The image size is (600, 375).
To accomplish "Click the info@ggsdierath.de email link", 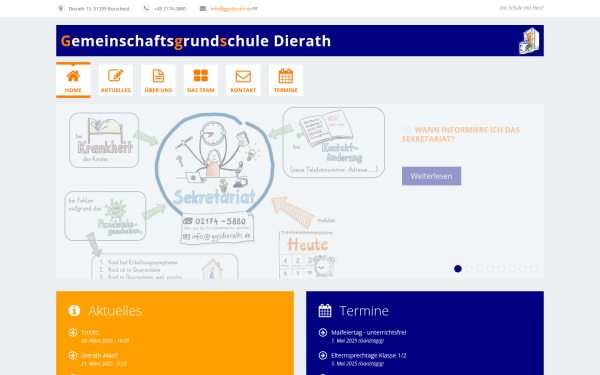I will [x=231, y=9].
